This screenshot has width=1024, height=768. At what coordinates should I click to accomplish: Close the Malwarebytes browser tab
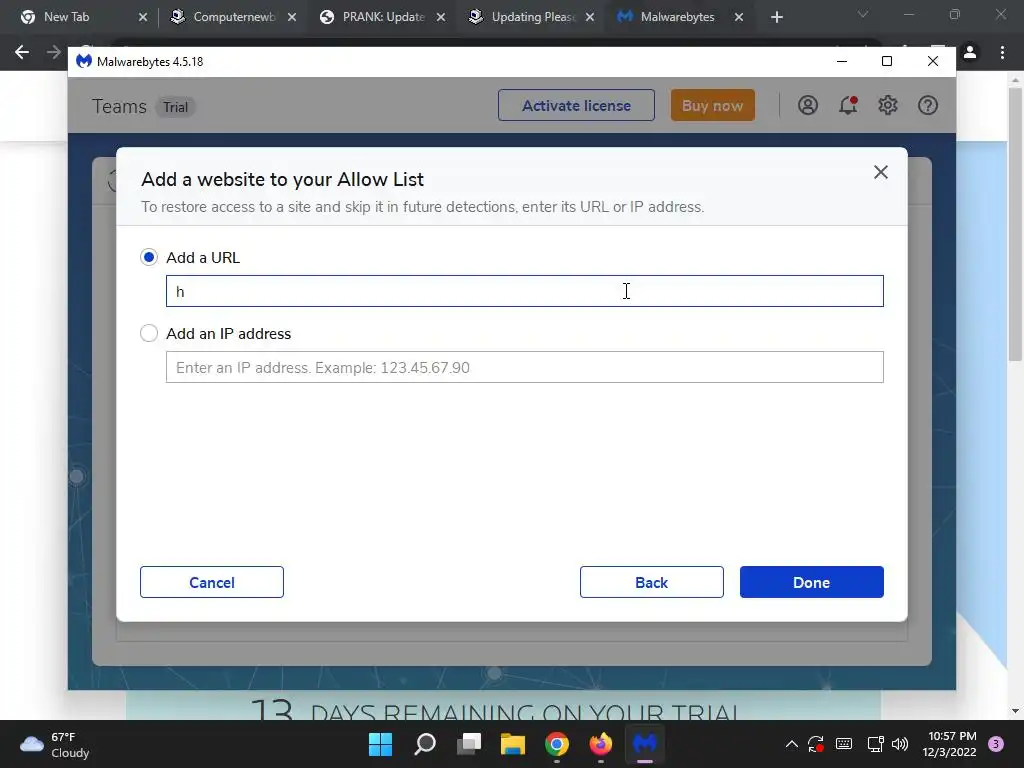[739, 17]
